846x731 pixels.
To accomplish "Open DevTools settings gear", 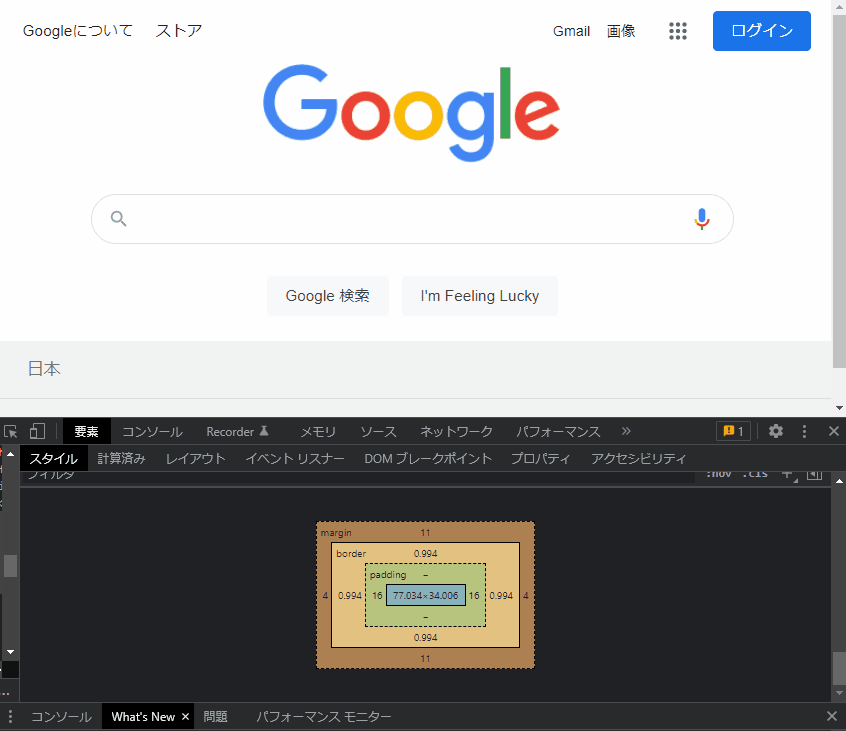I will click(776, 431).
